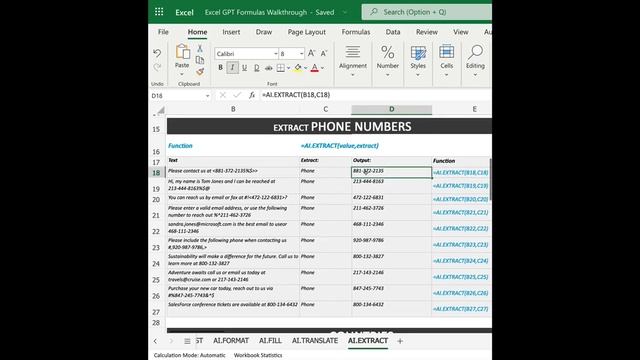Open Fill Color dropdown arrow

tap(306, 68)
